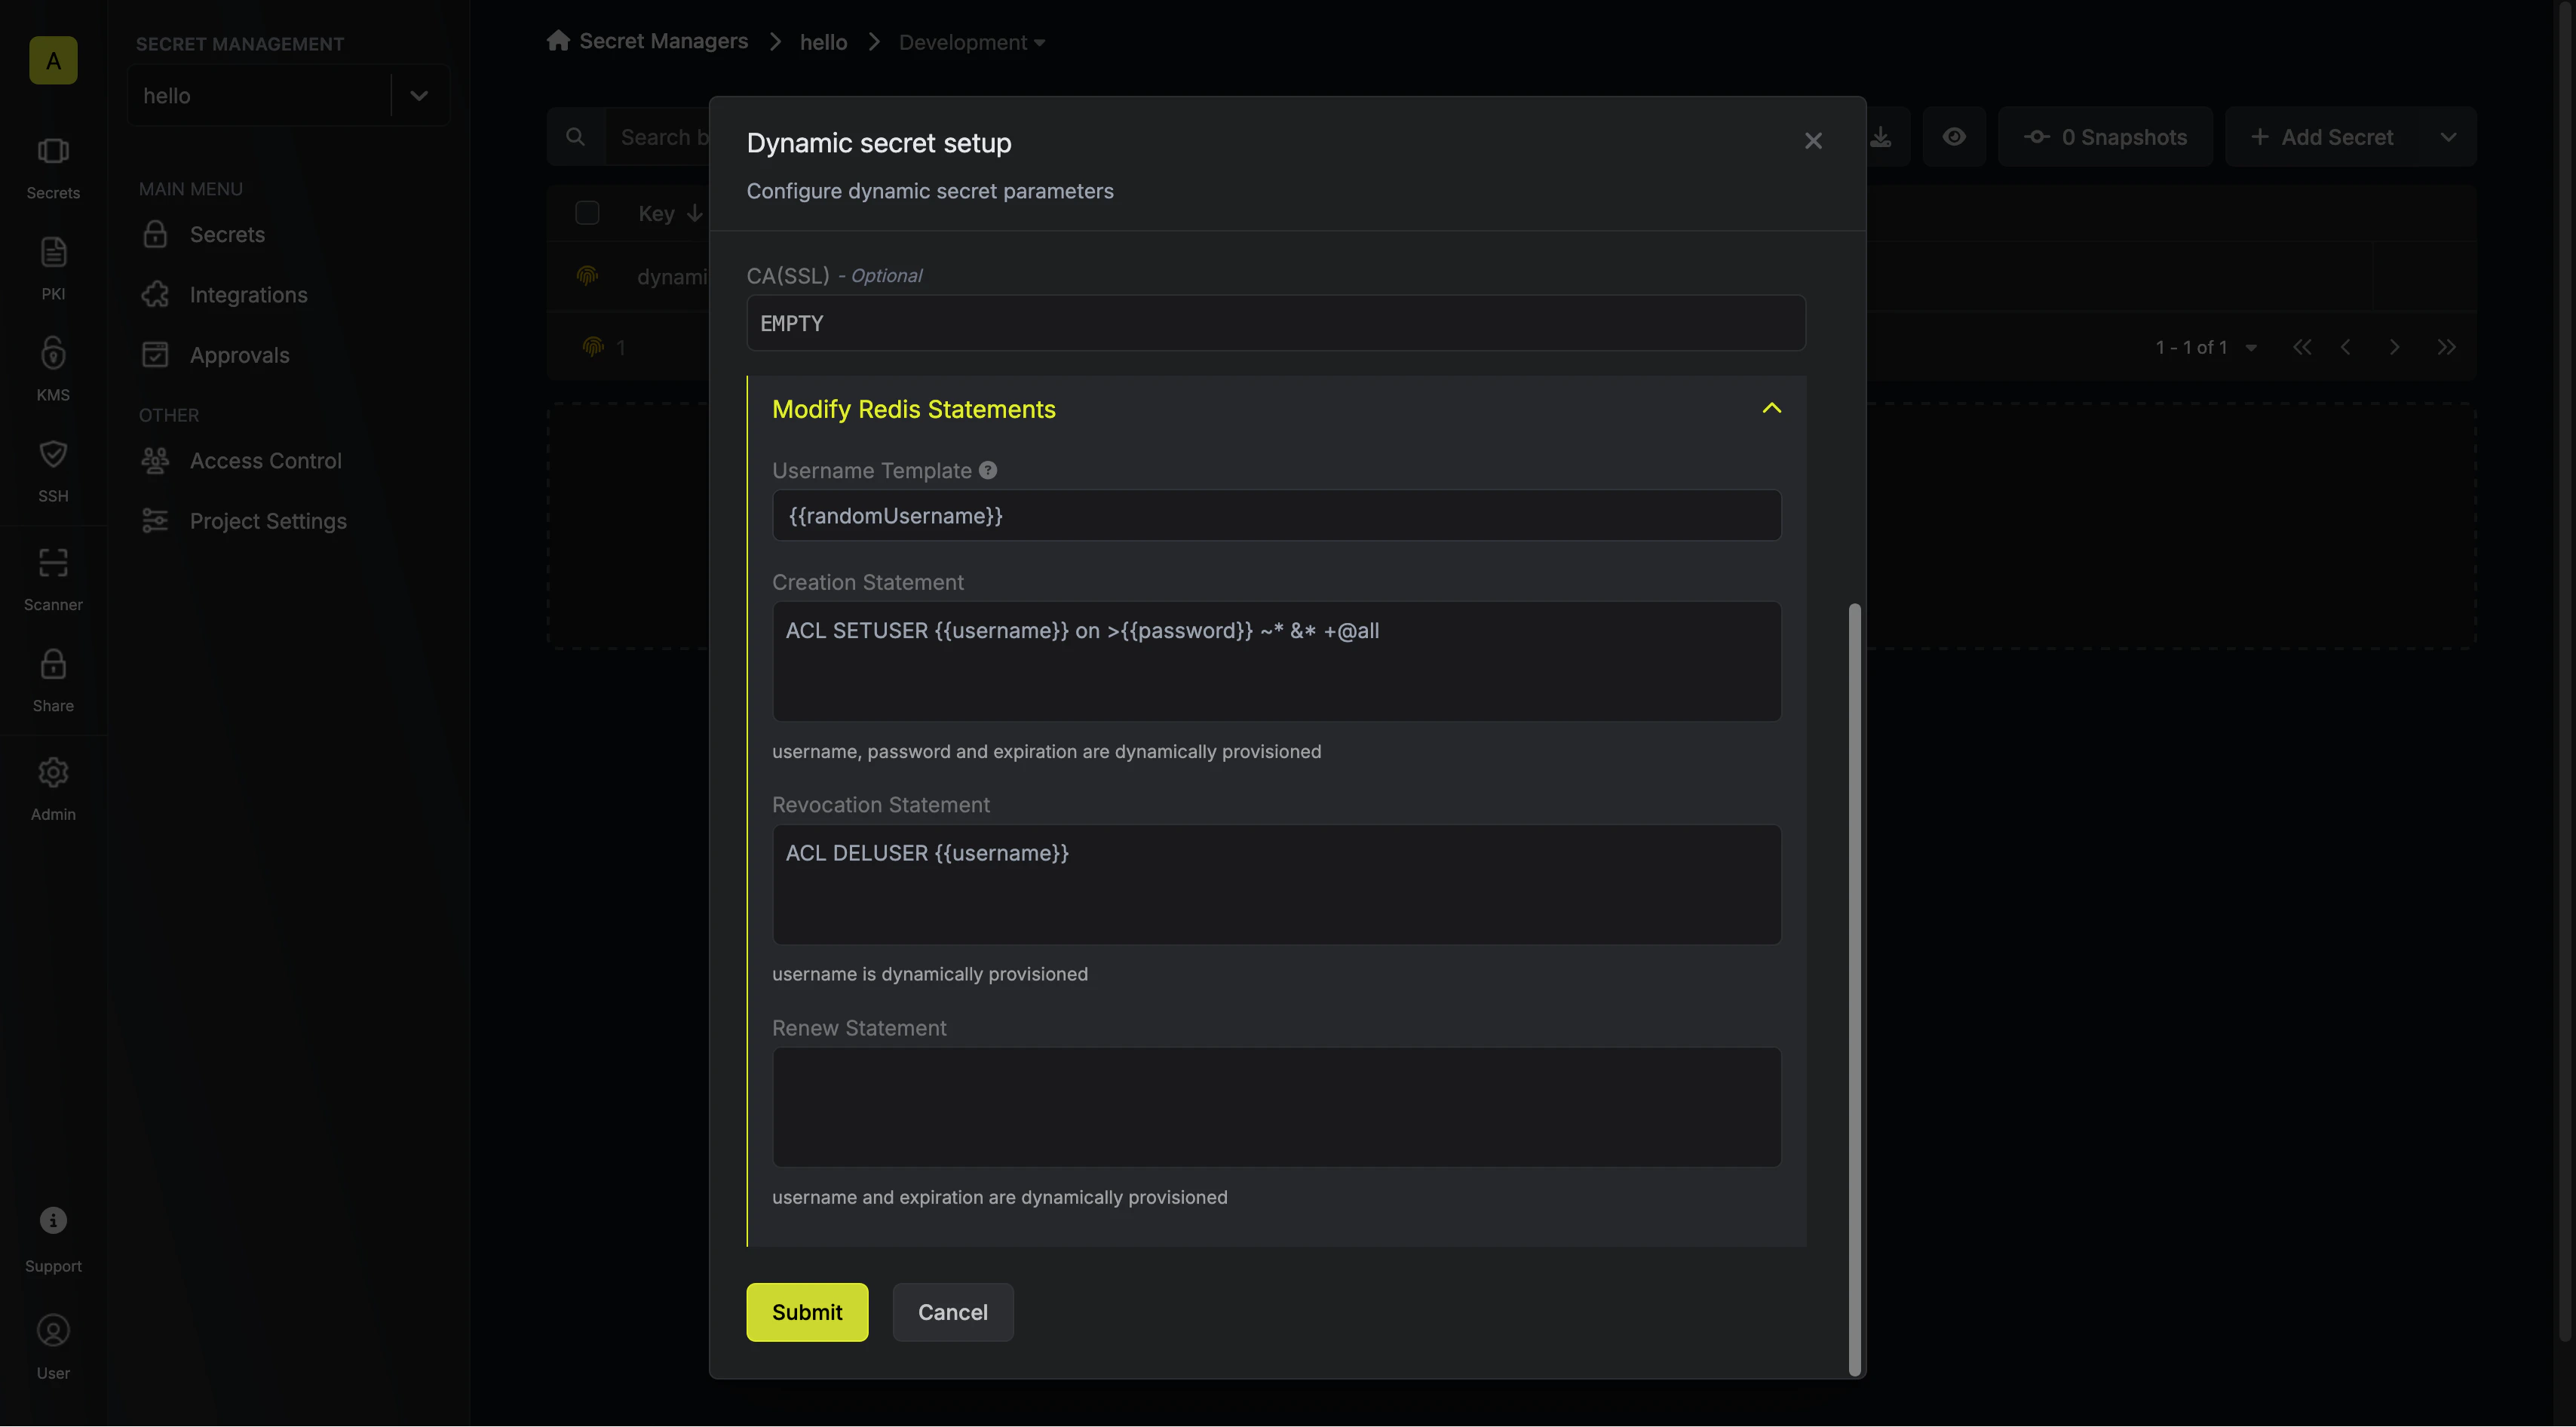Toggle secret values visibility eye icon
This screenshot has width=2576, height=1427.
tap(1954, 136)
